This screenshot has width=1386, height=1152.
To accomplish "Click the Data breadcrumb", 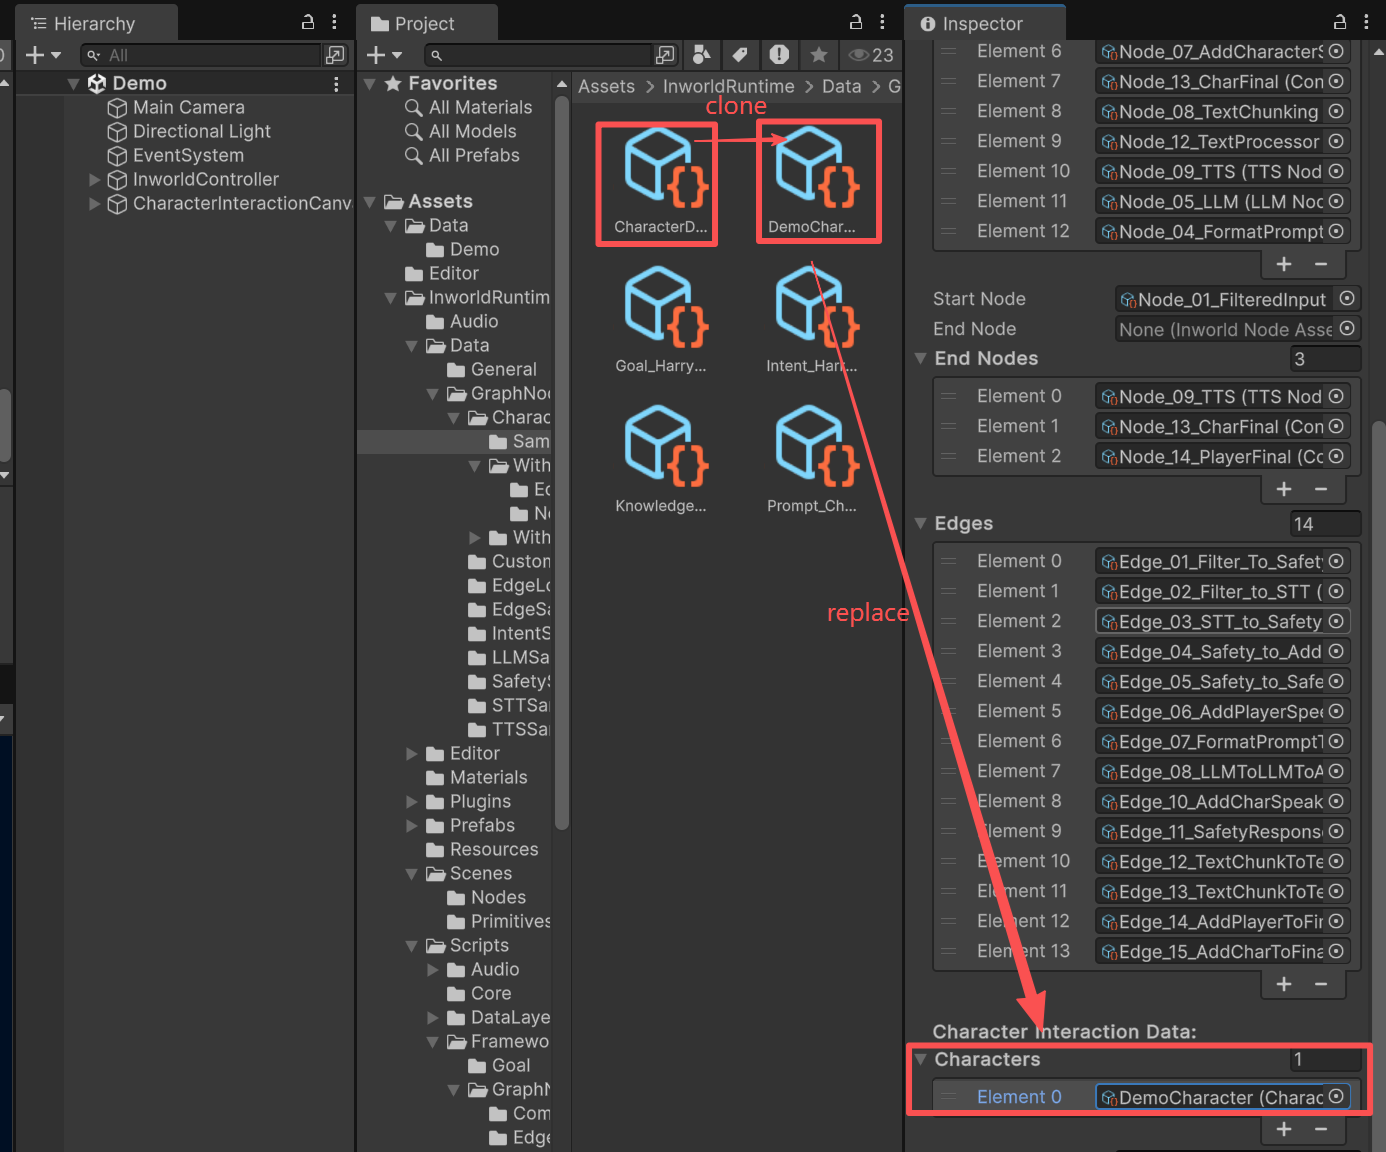I will tap(841, 87).
